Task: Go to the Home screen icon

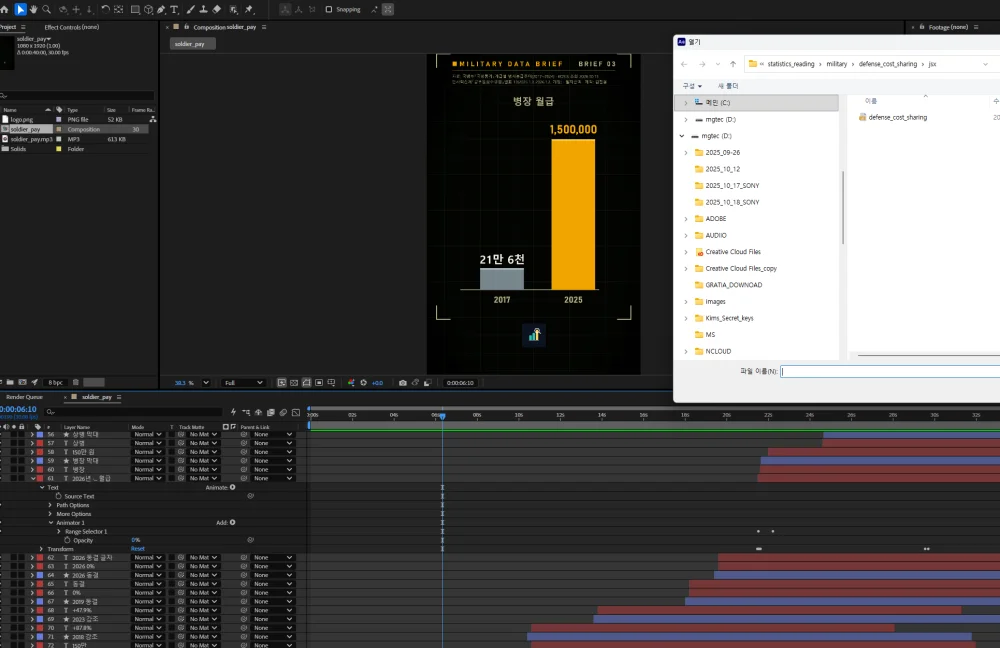Action: tap(4, 10)
